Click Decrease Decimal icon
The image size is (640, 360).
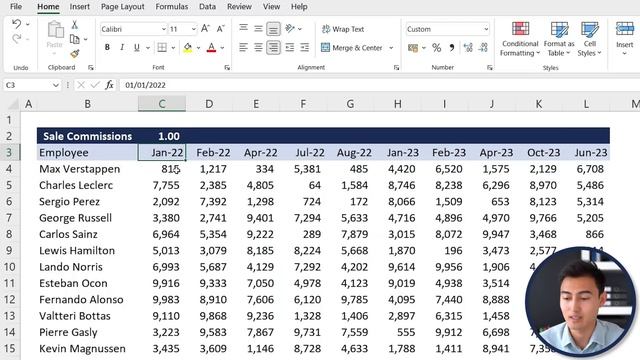coord(483,48)
